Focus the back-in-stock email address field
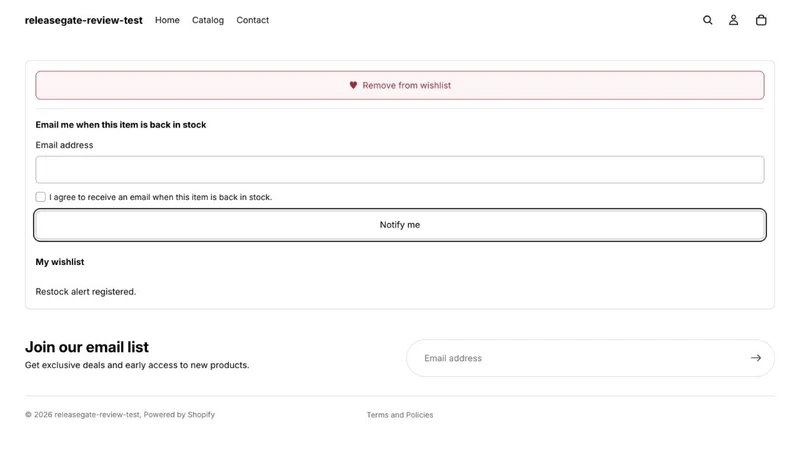The image size is (800, 450). [400, 170]
